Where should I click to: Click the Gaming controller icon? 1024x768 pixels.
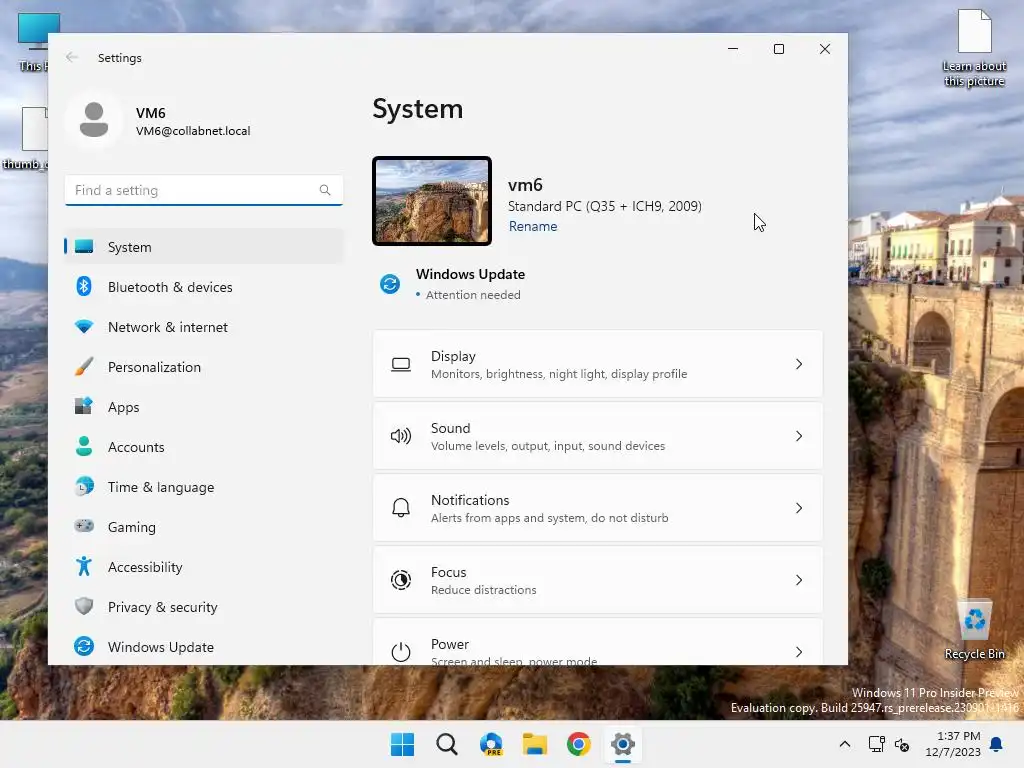point(84,526)
